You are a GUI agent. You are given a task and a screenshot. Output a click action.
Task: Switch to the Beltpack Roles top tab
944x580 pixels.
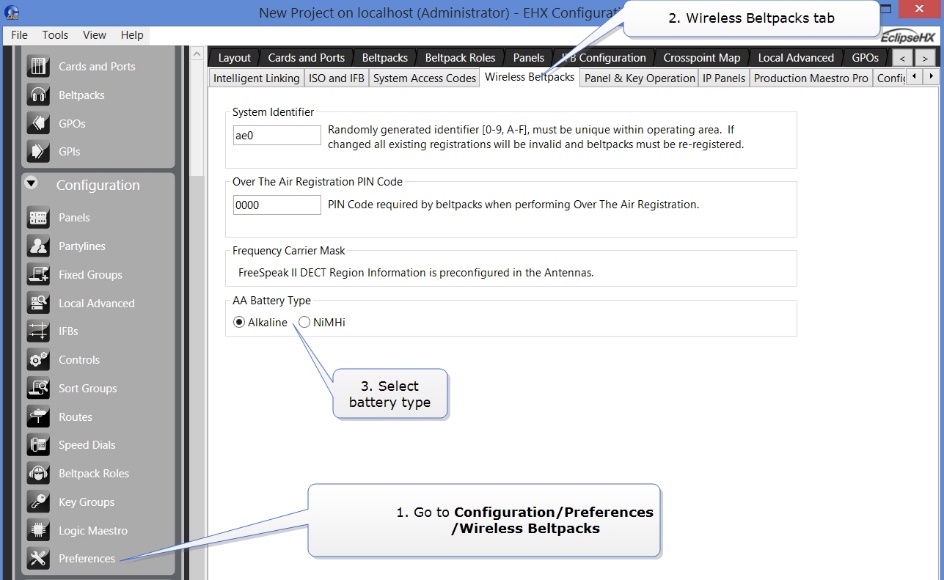pos(460,58)
